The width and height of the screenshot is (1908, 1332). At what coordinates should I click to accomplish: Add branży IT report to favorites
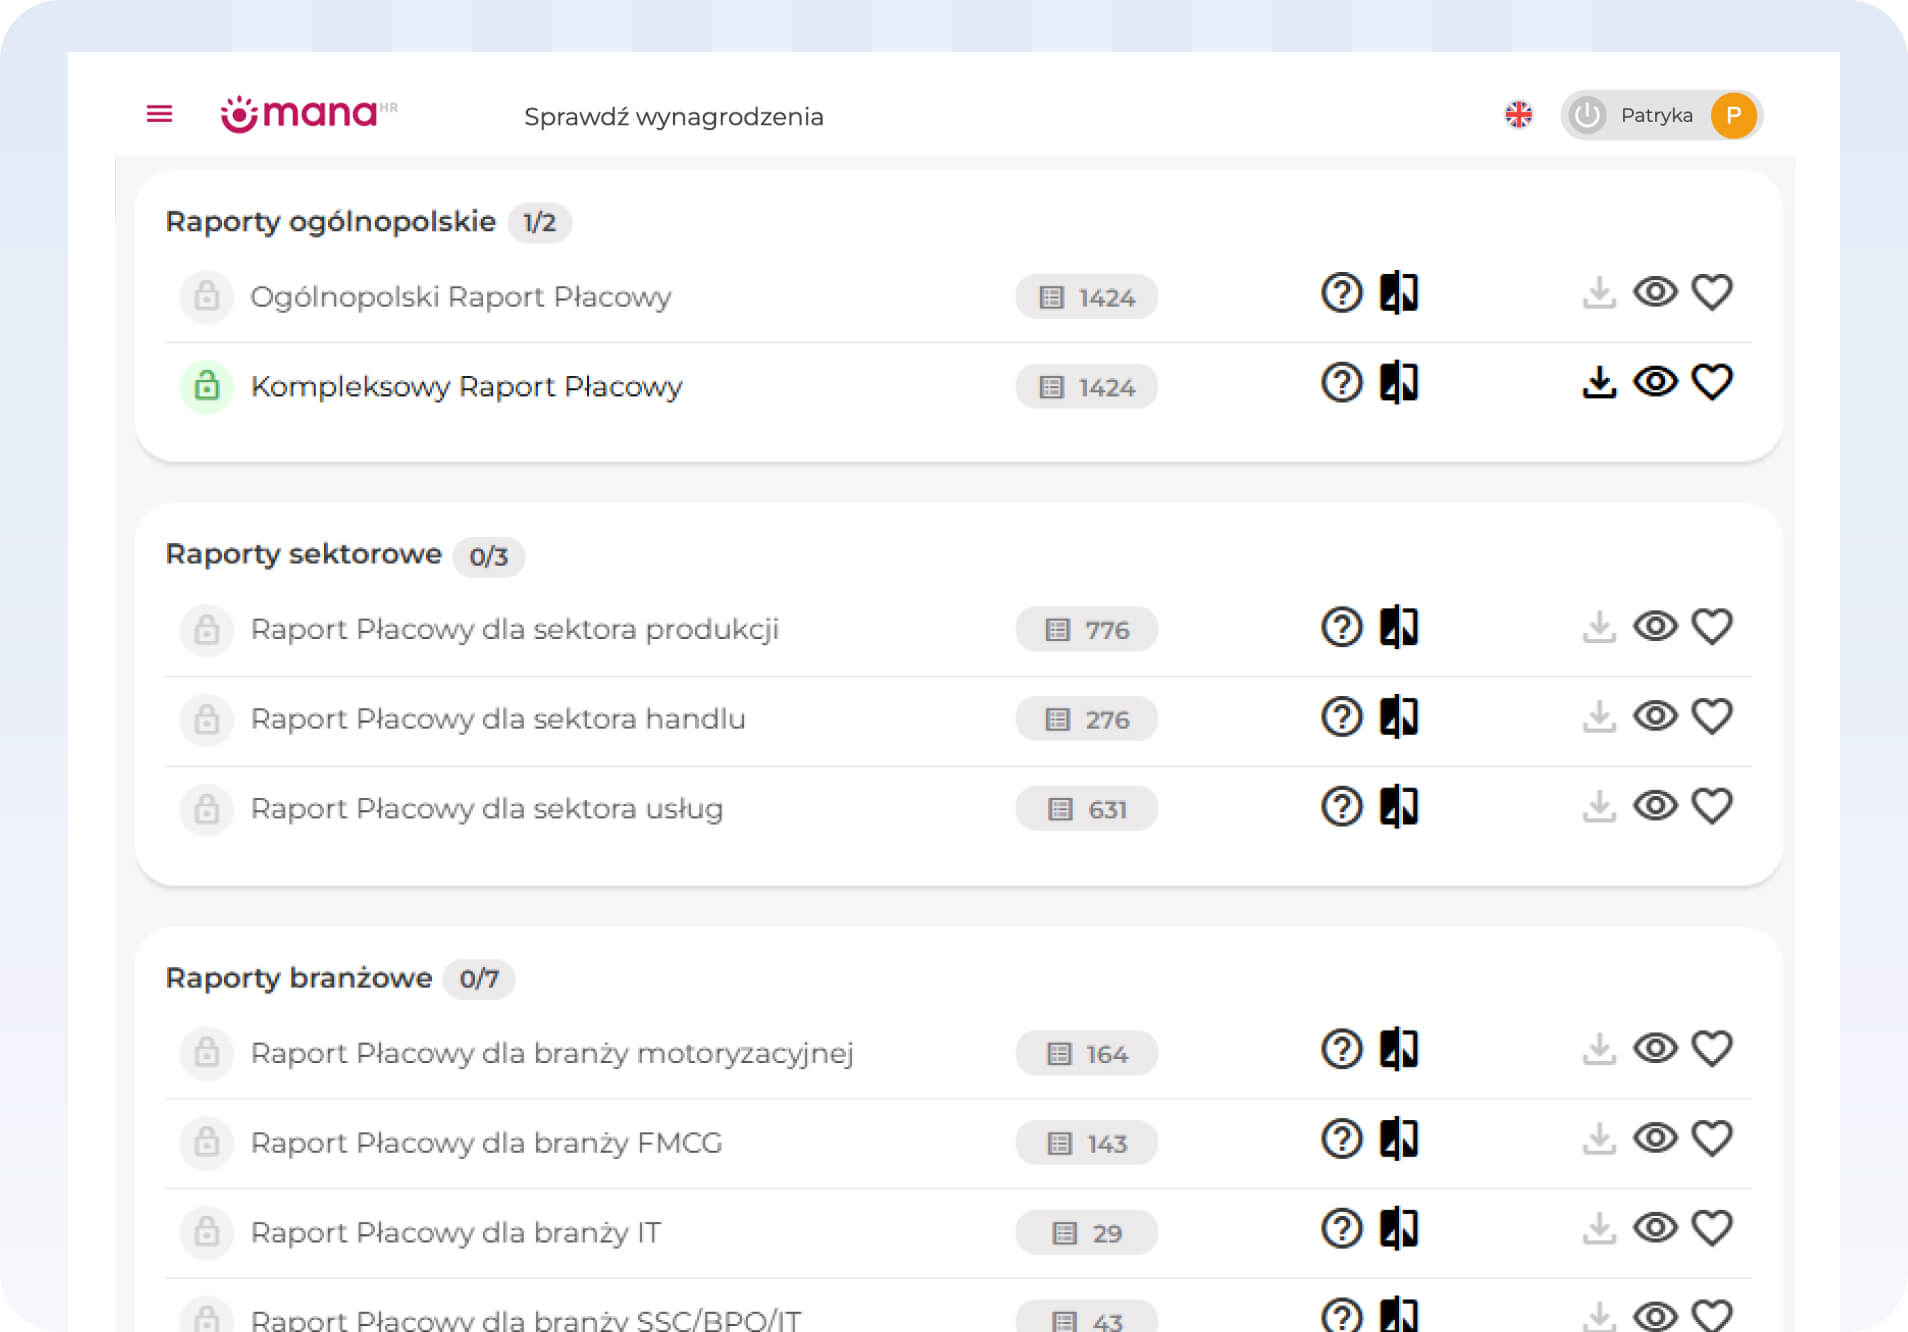tap(1711, 1229)
